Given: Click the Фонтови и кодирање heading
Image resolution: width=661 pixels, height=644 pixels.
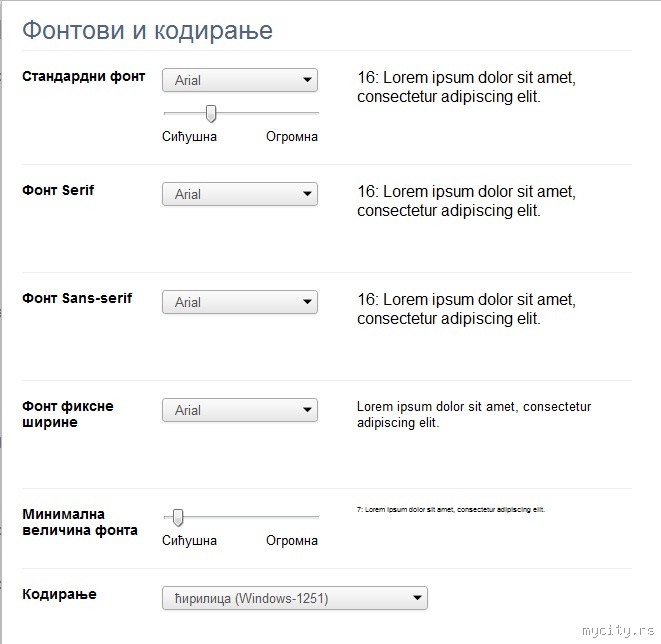Looking at the screenshot, I should click(147, 30).
